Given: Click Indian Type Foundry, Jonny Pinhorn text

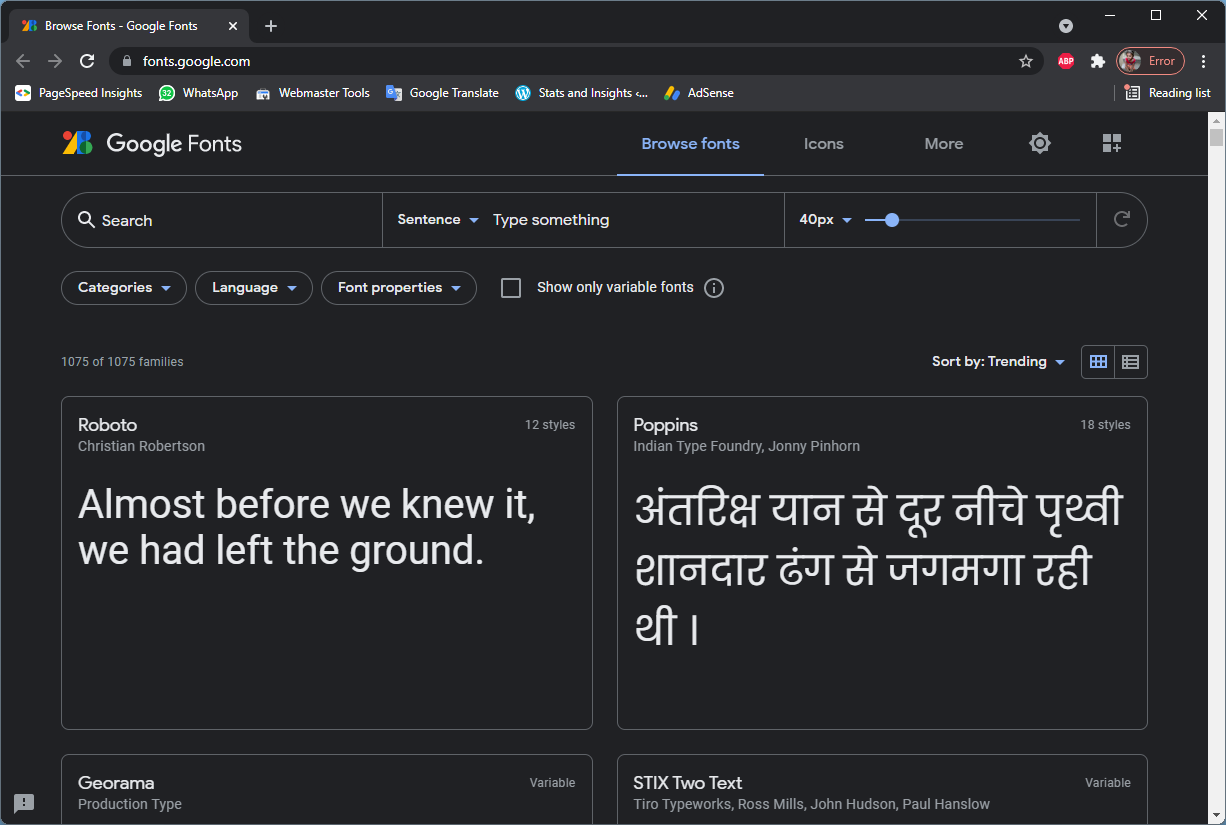Looking at the screenshot, I should (746, 447).
